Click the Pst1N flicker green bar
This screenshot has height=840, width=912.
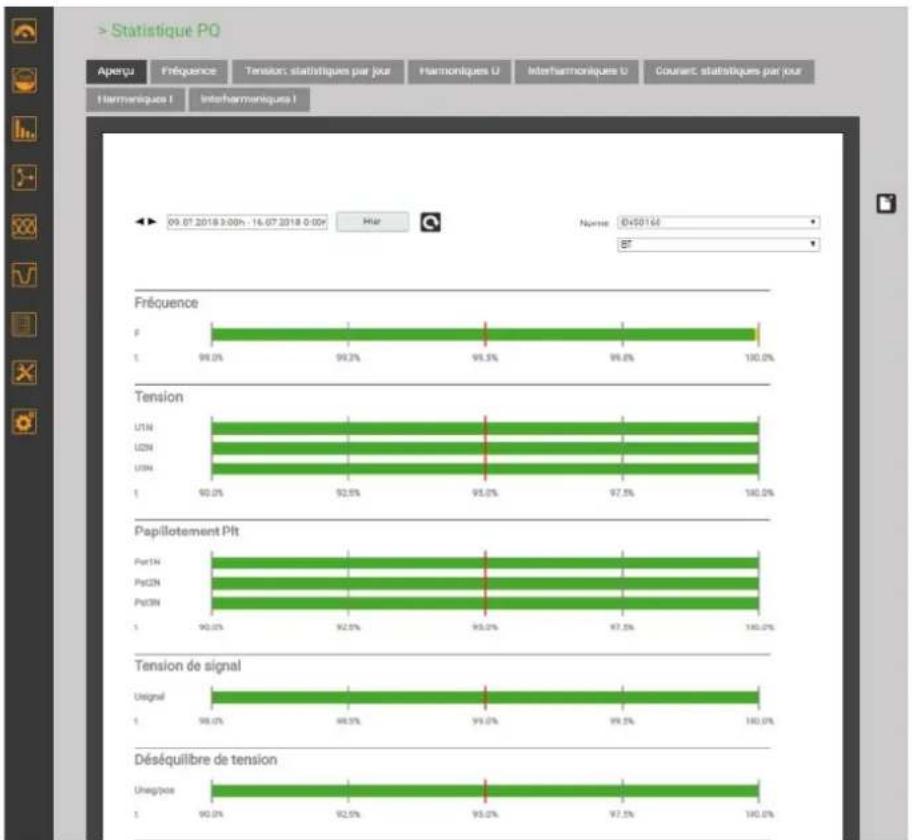click(x=485, y=563)
